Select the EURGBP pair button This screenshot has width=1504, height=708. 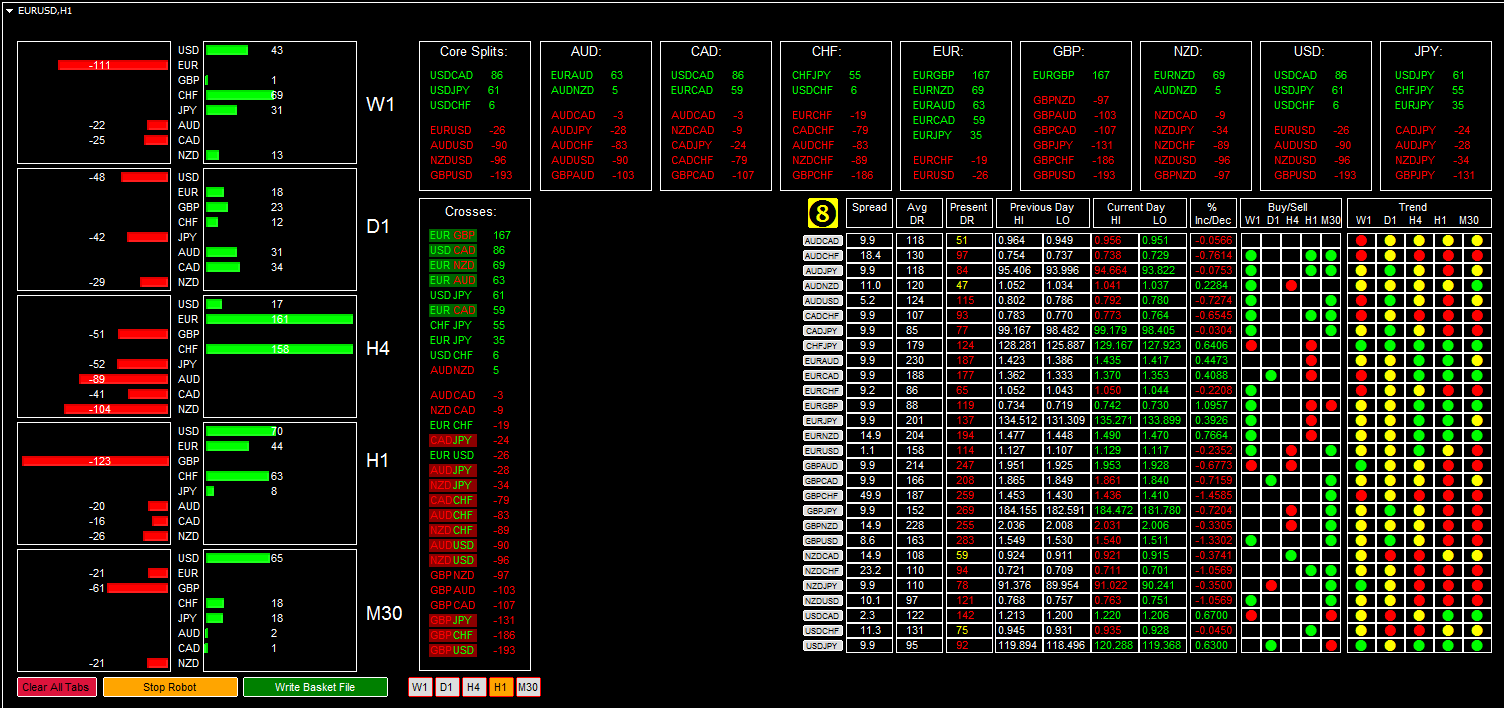point(822,406)
